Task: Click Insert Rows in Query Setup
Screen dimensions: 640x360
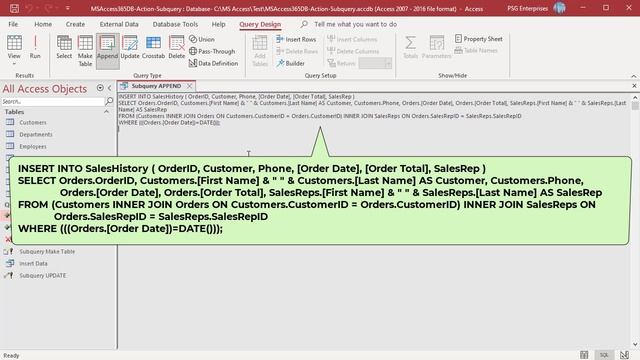Action: point(296,39)
